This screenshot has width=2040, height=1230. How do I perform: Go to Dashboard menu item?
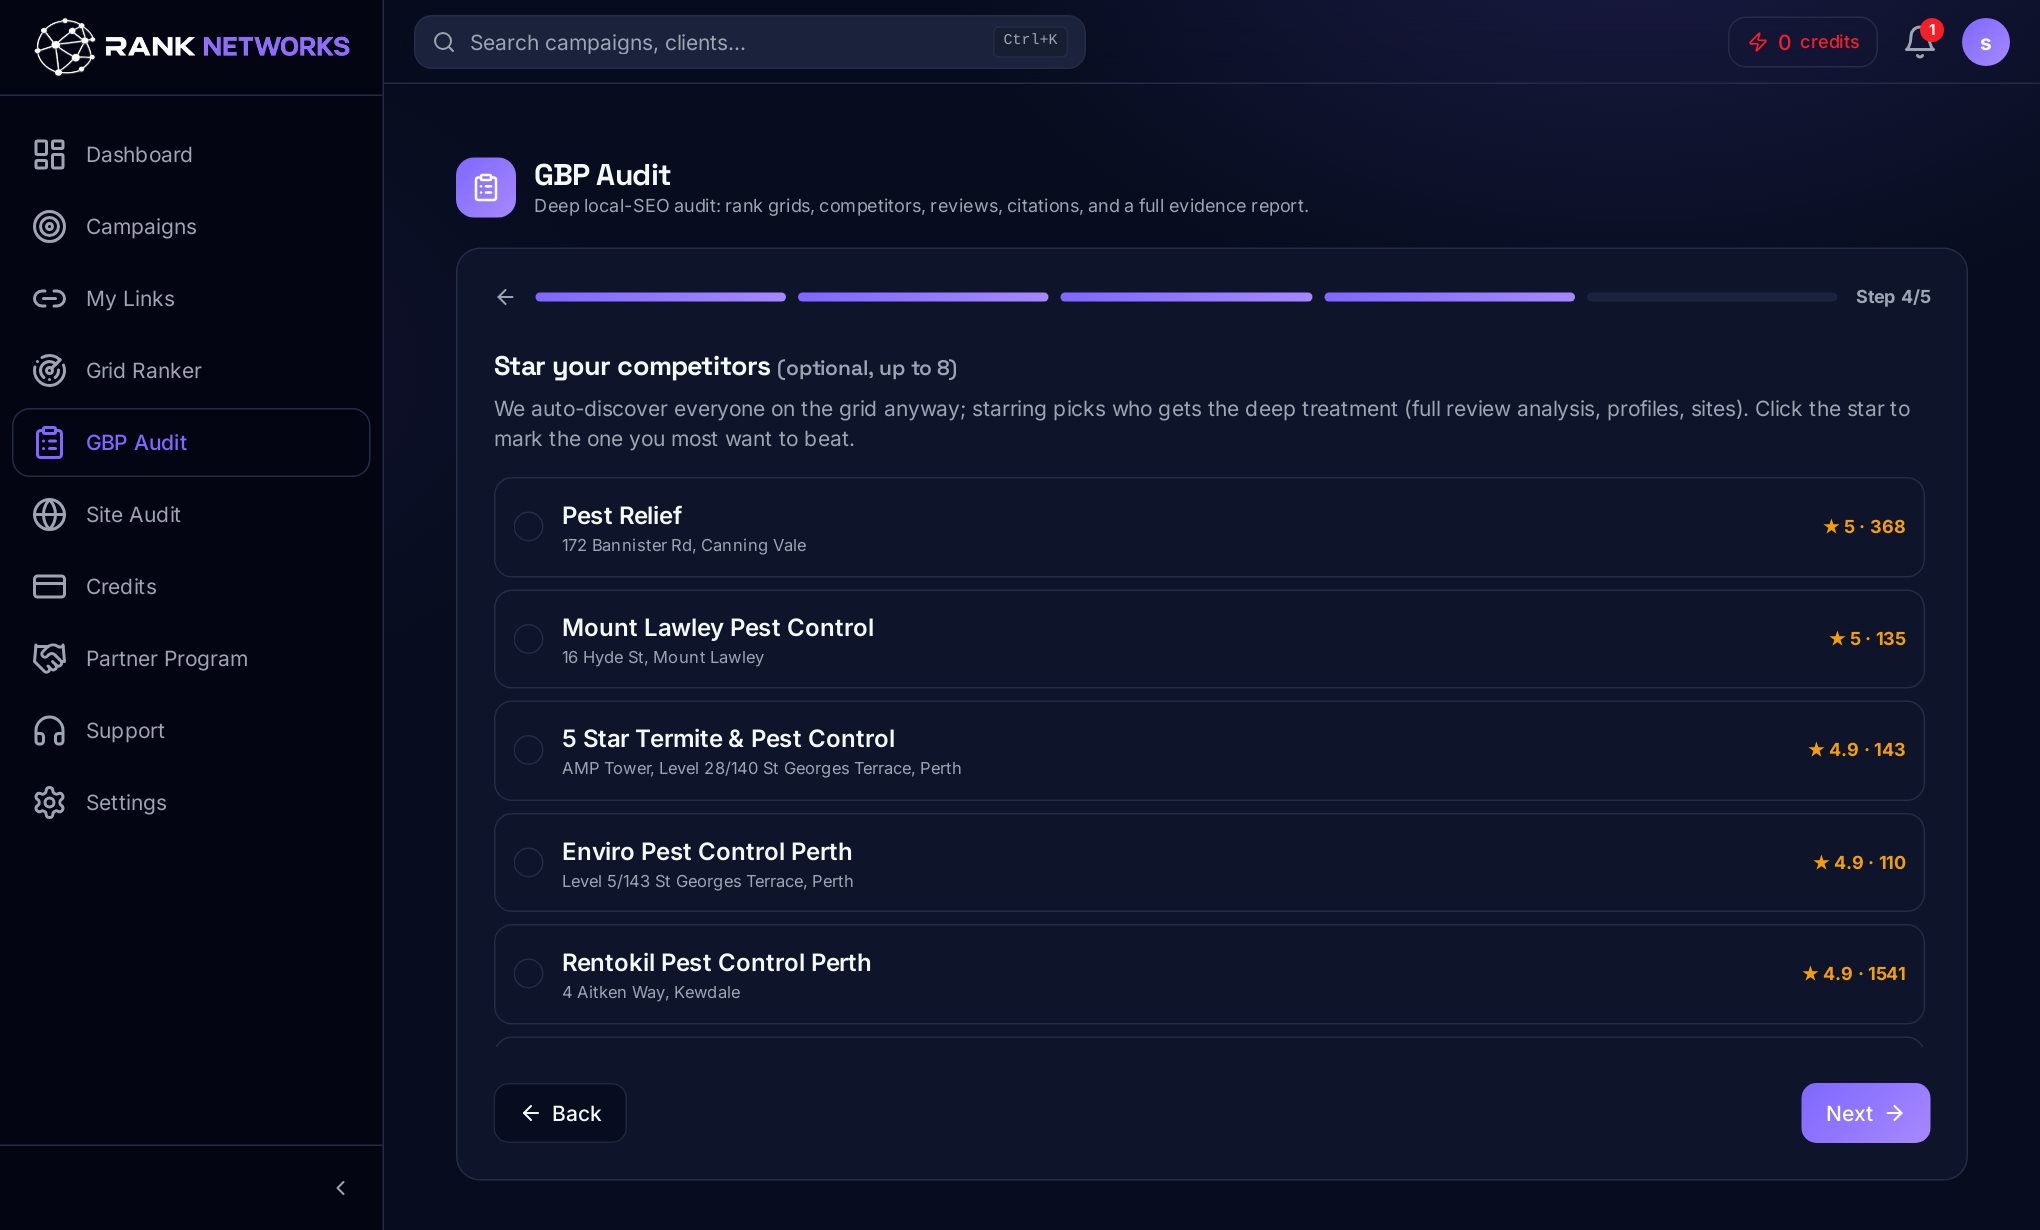(191, 154)
